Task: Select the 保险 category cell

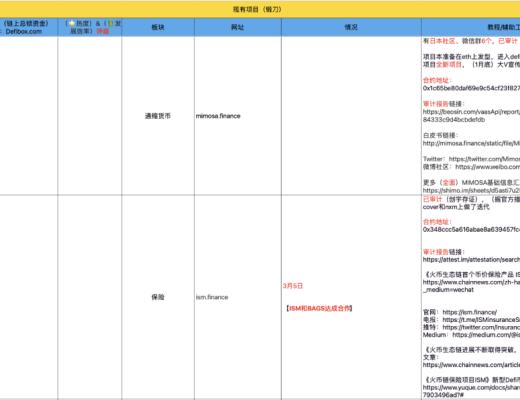Action: [158, 297]
